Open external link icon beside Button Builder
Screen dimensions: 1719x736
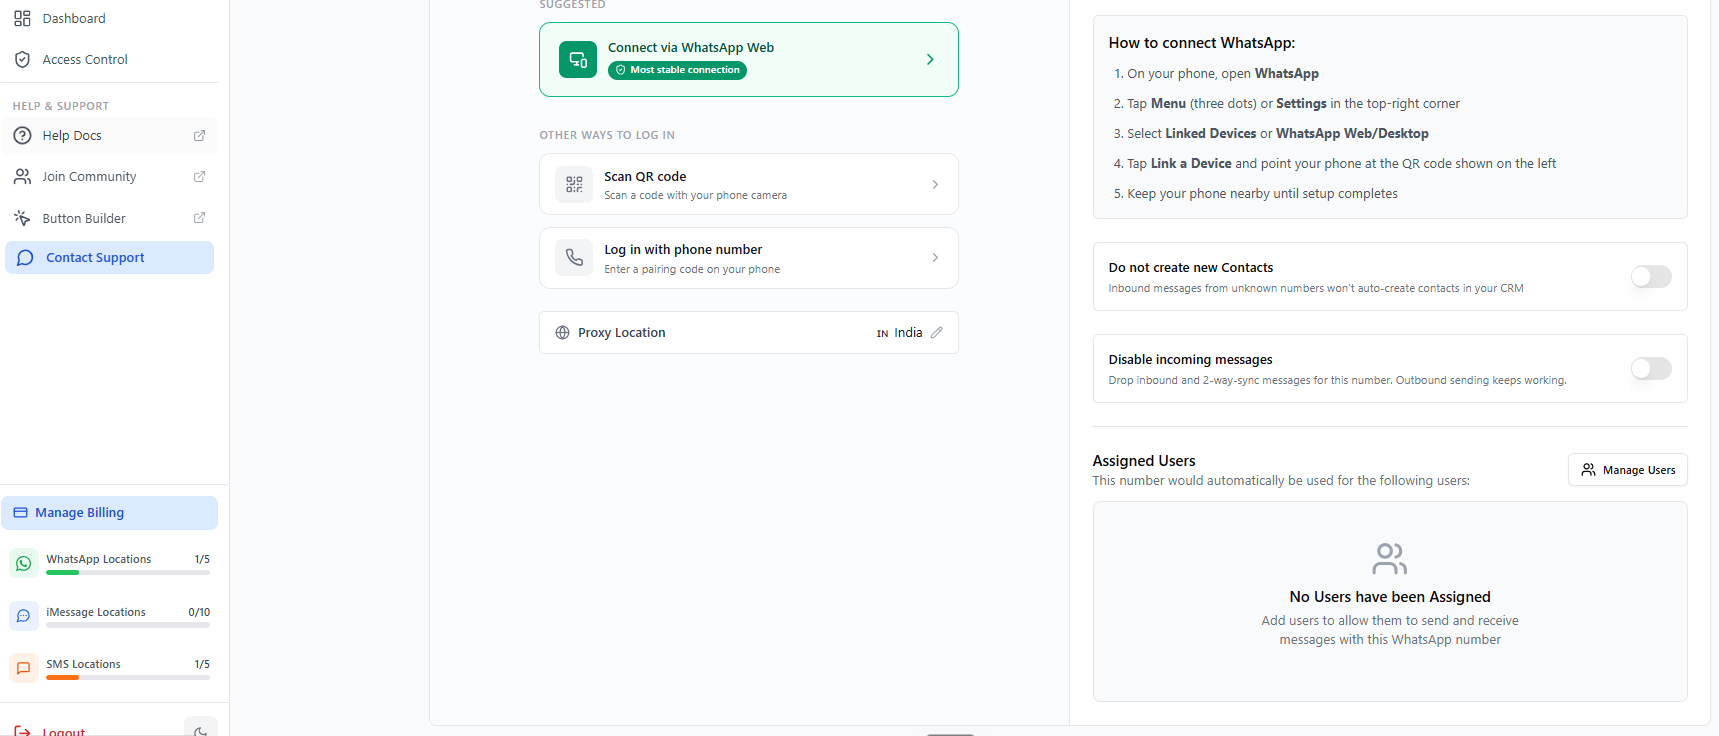pyautogui.click(x=199, y=217)
